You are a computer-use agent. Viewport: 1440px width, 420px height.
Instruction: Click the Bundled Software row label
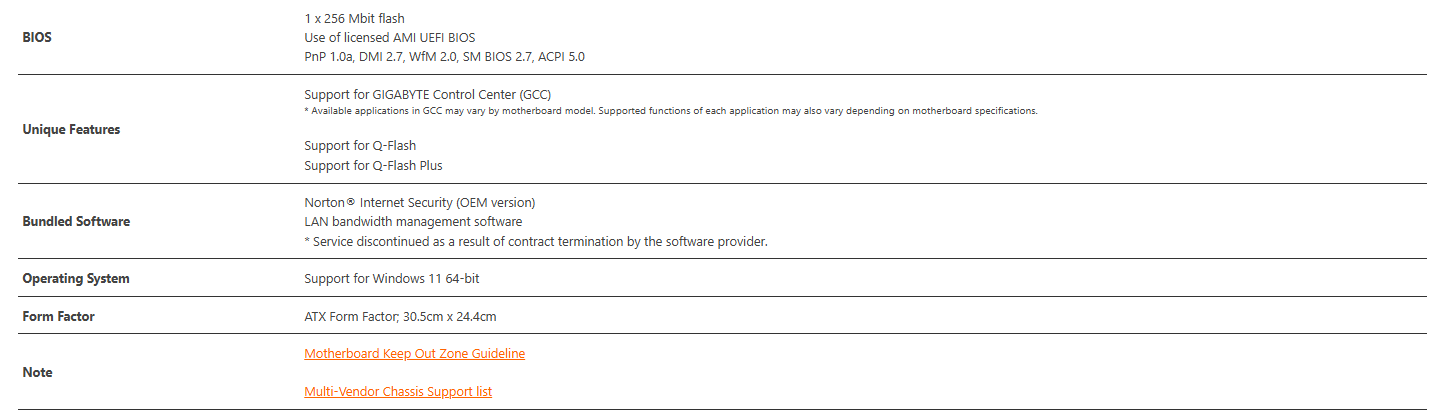point(76,222)
